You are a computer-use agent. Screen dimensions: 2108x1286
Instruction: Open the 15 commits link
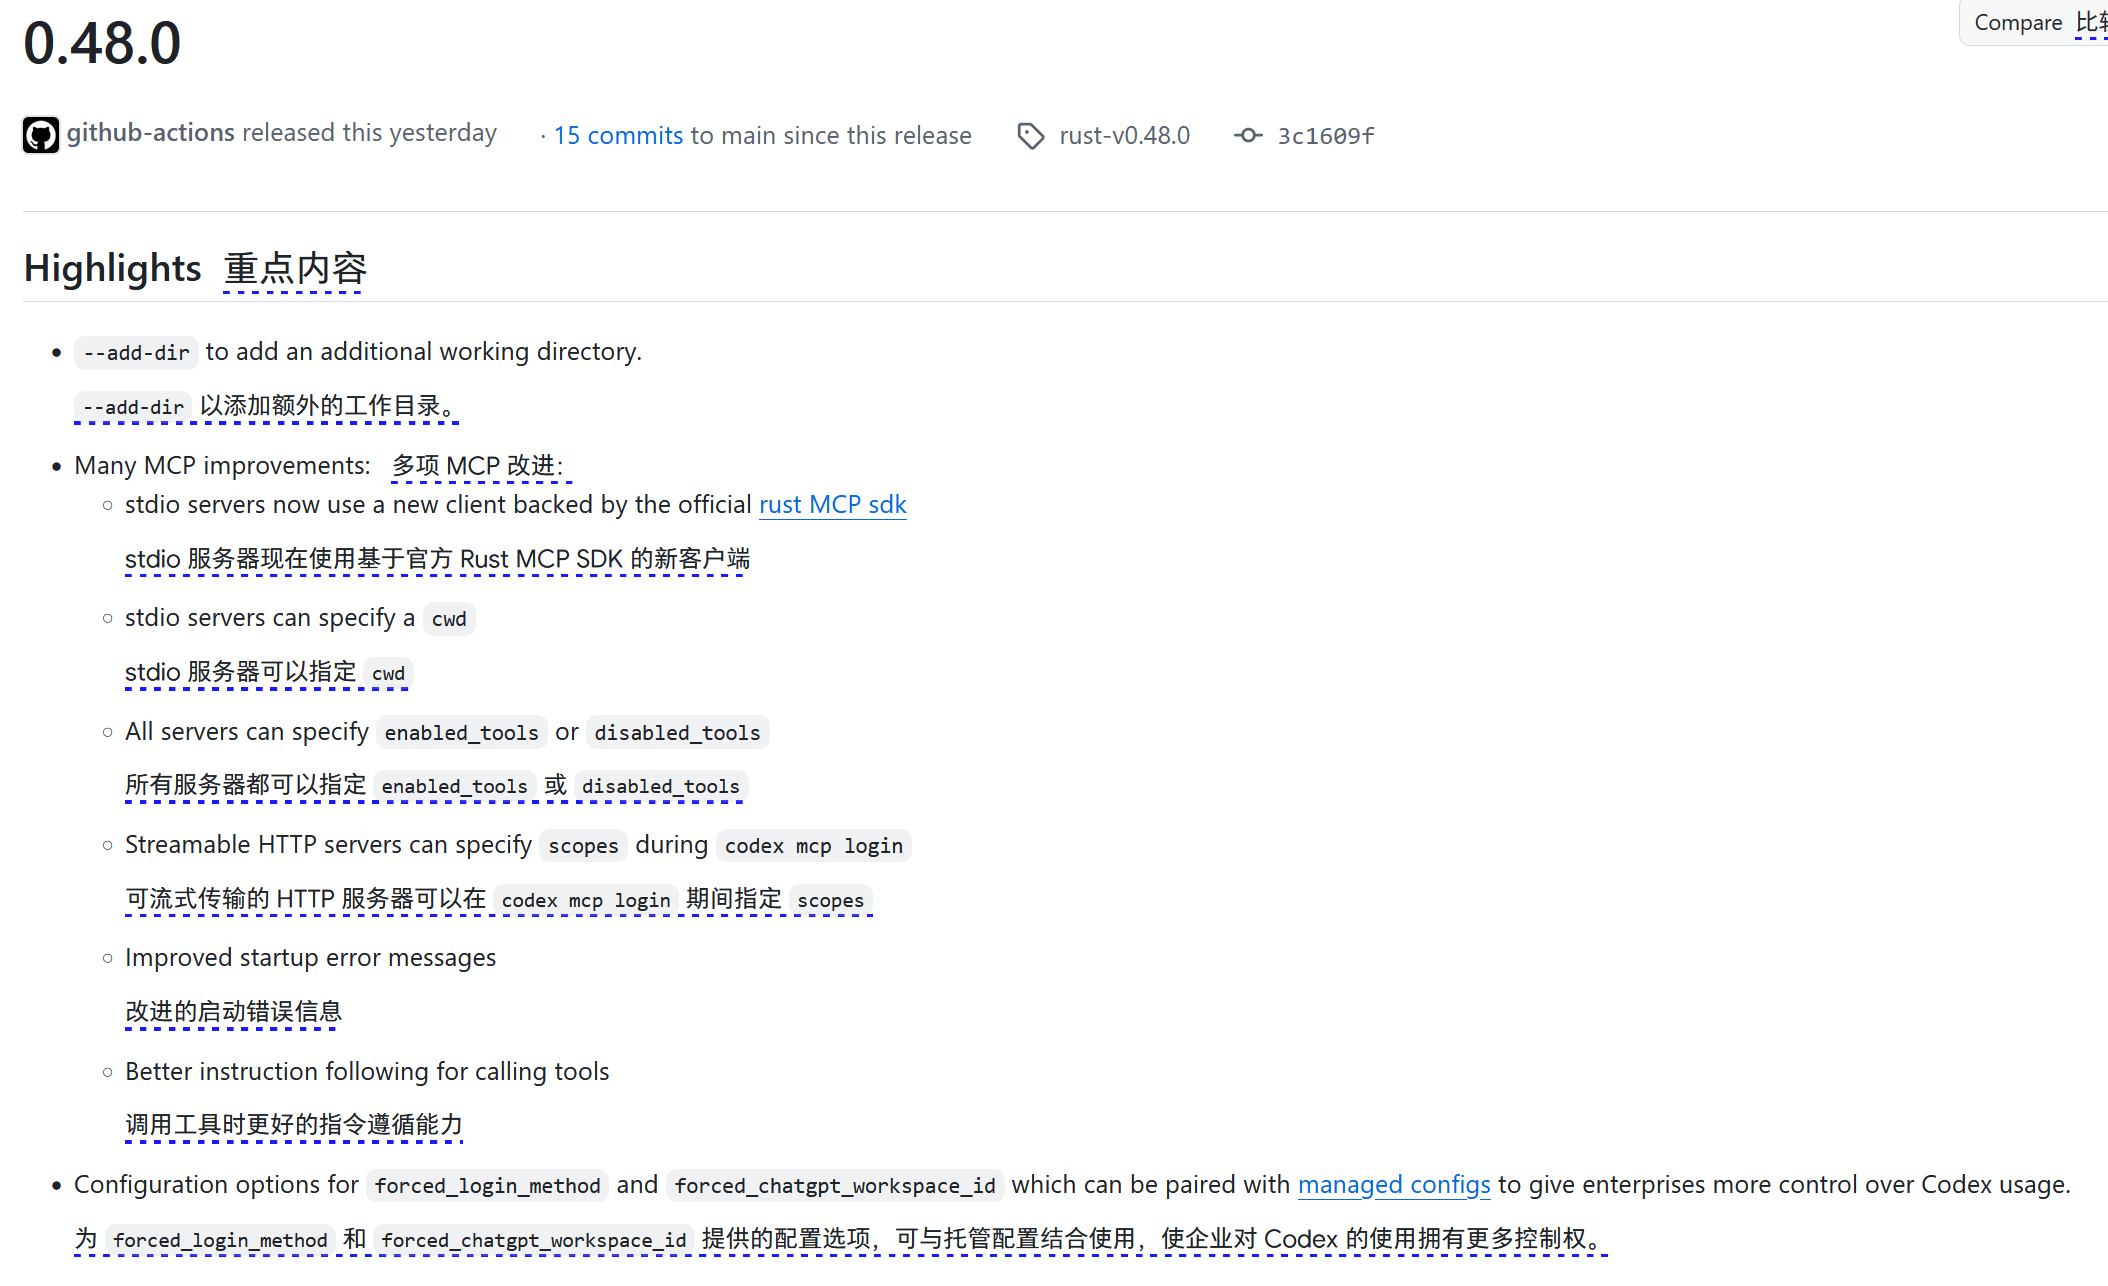tap(618, 135)
